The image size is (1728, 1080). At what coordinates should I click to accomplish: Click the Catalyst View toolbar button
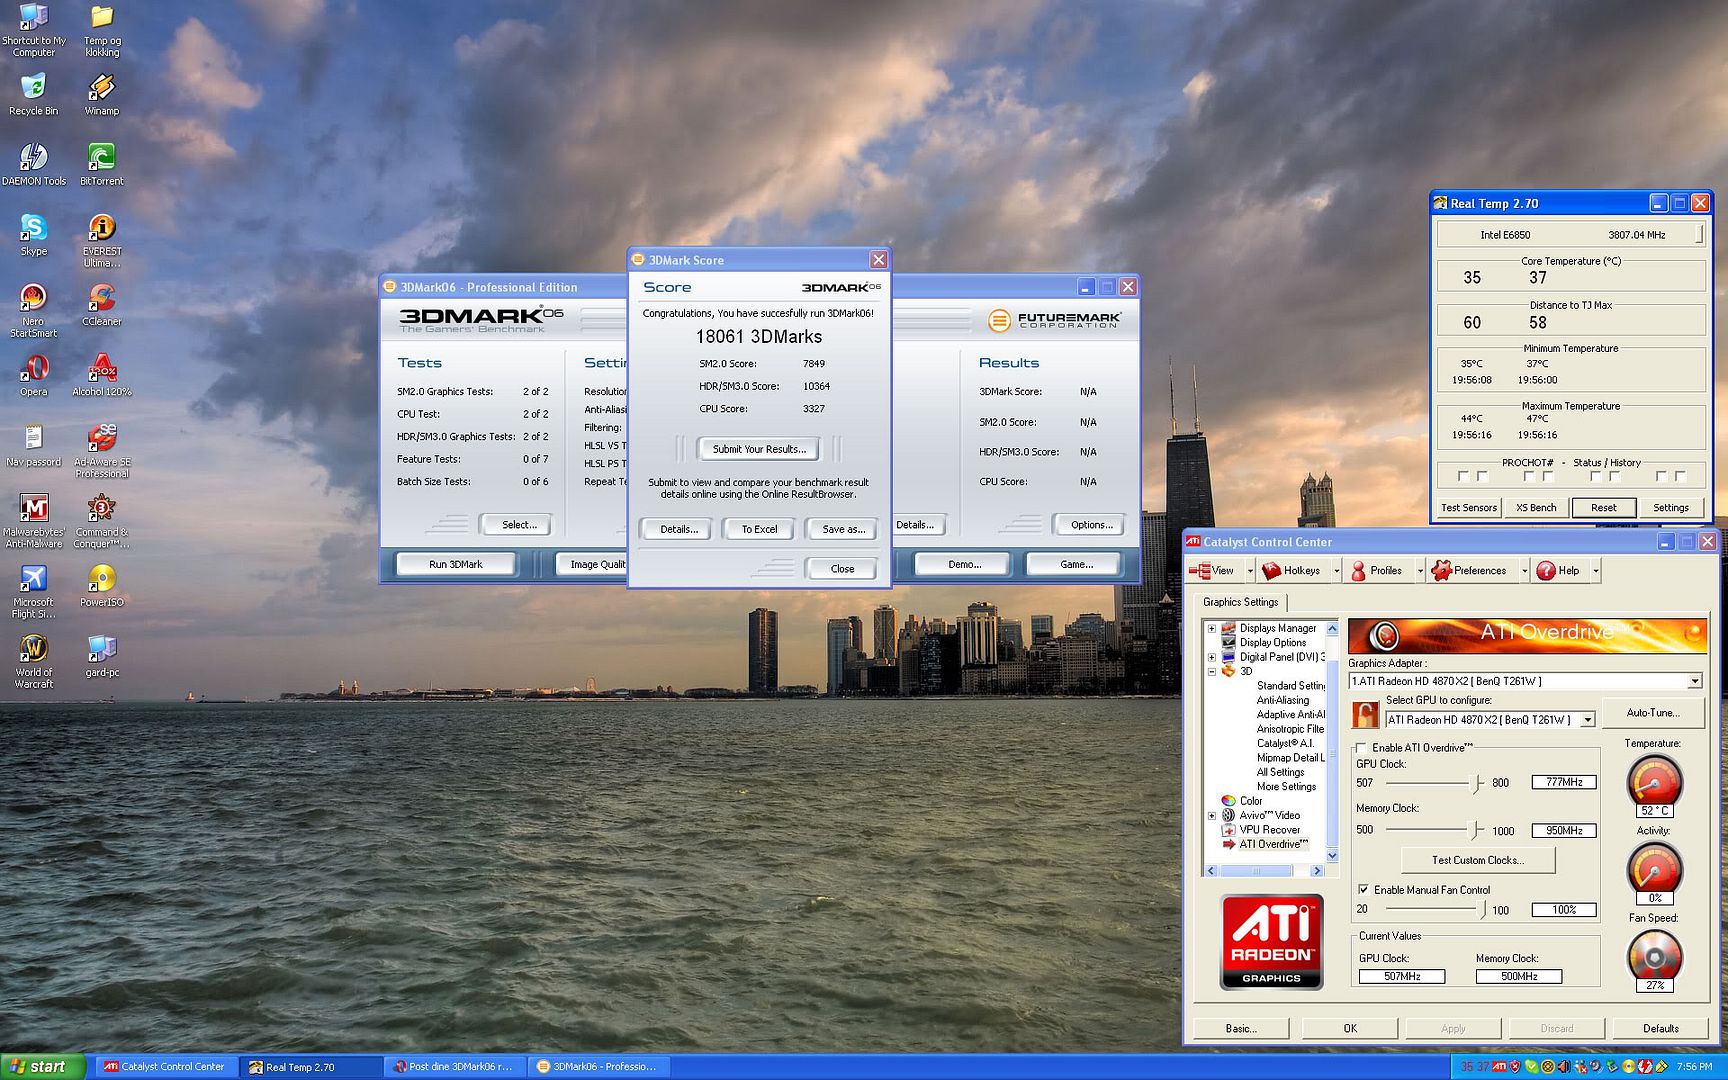(1213, 570)
